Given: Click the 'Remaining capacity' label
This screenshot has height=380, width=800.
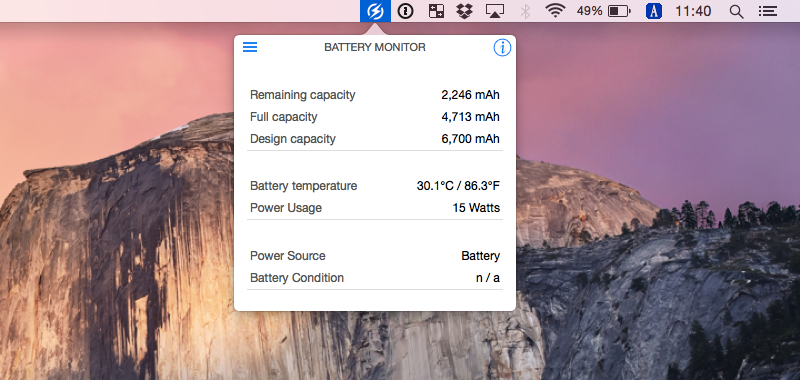Looking at the screenshot, I should (303, 95).
